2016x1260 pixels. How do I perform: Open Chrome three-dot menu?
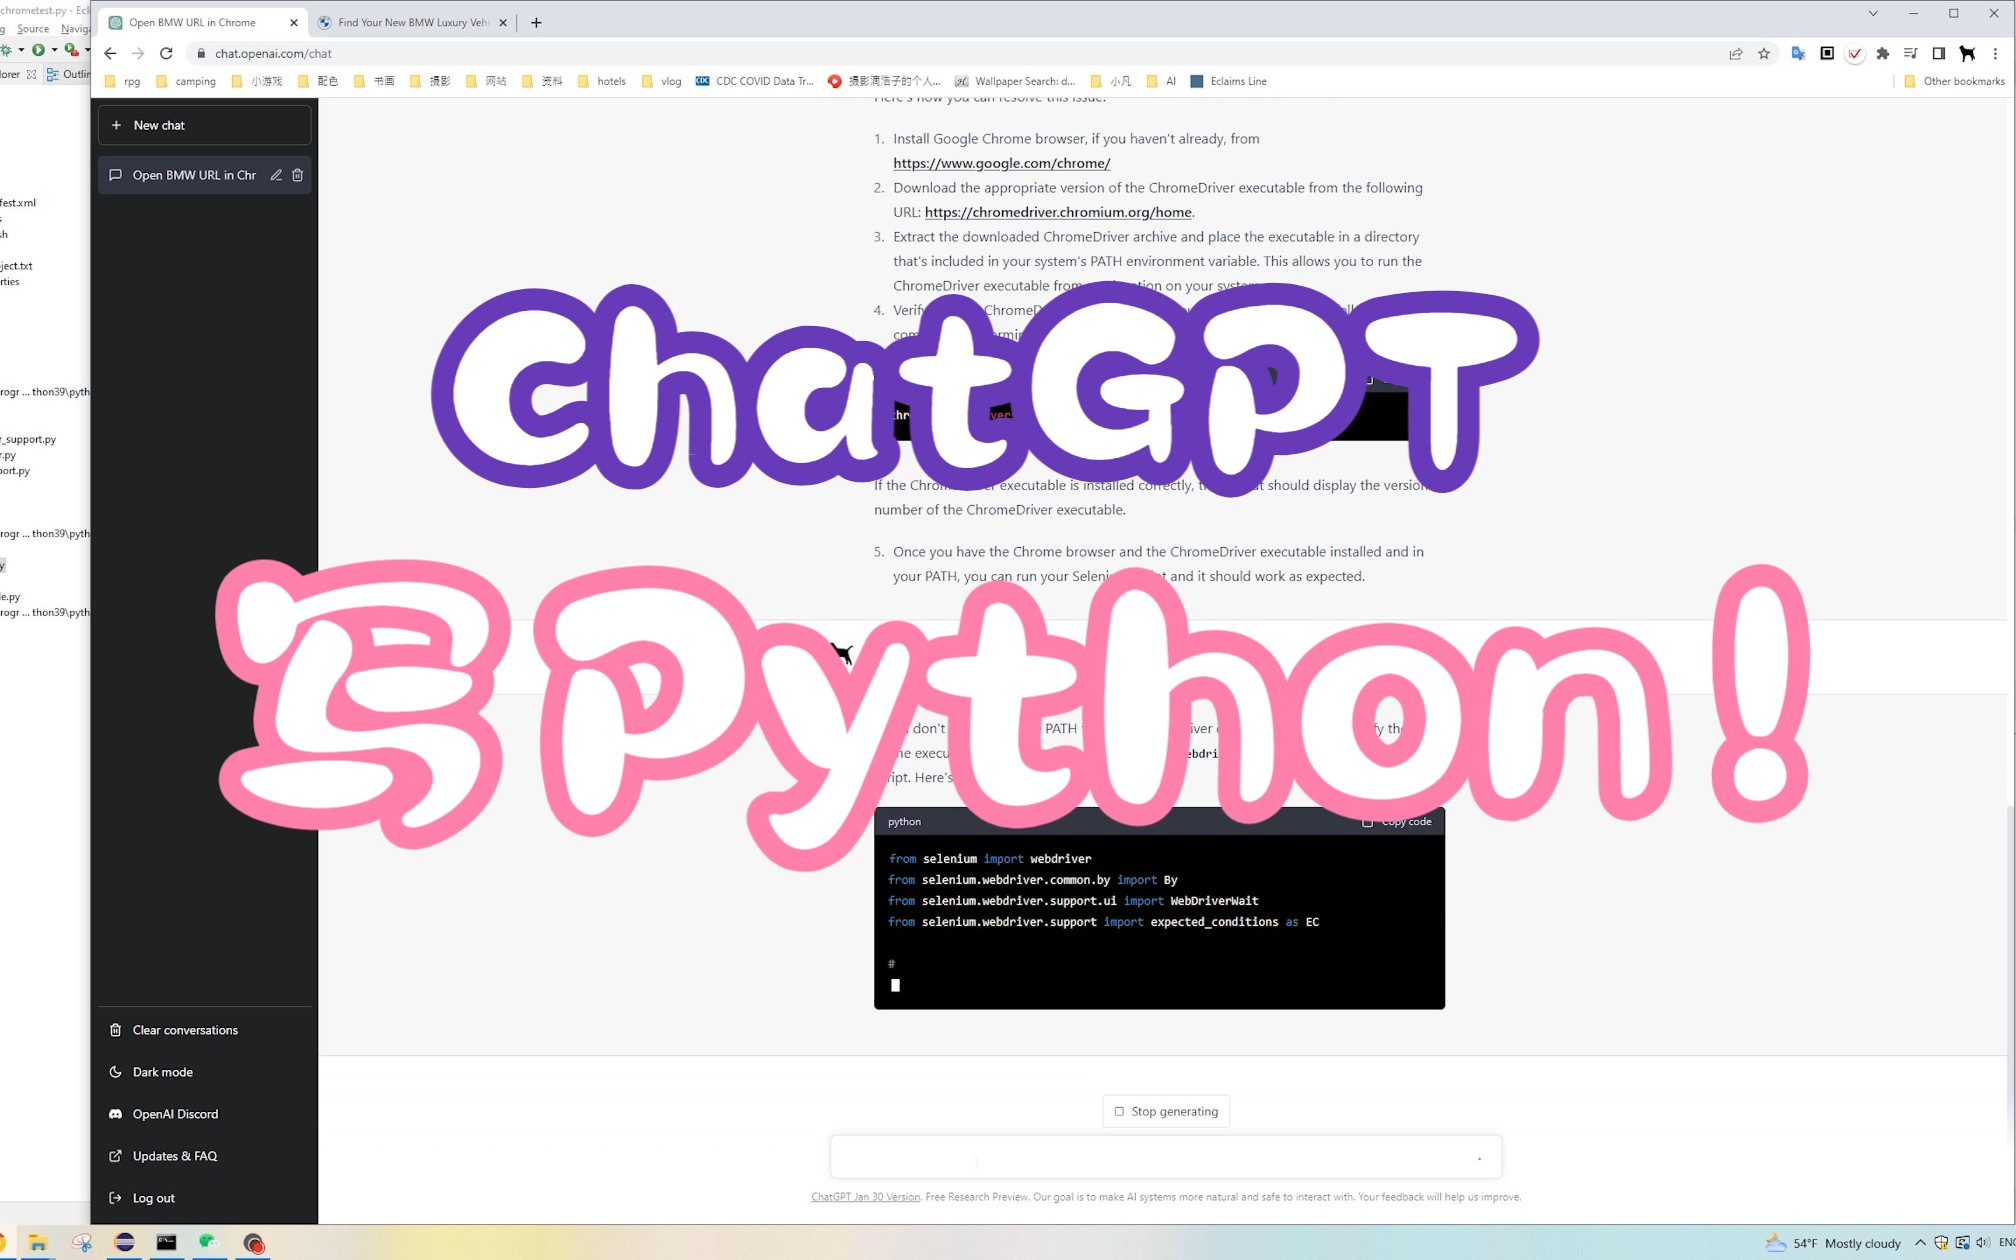[x=1995, y=53]
